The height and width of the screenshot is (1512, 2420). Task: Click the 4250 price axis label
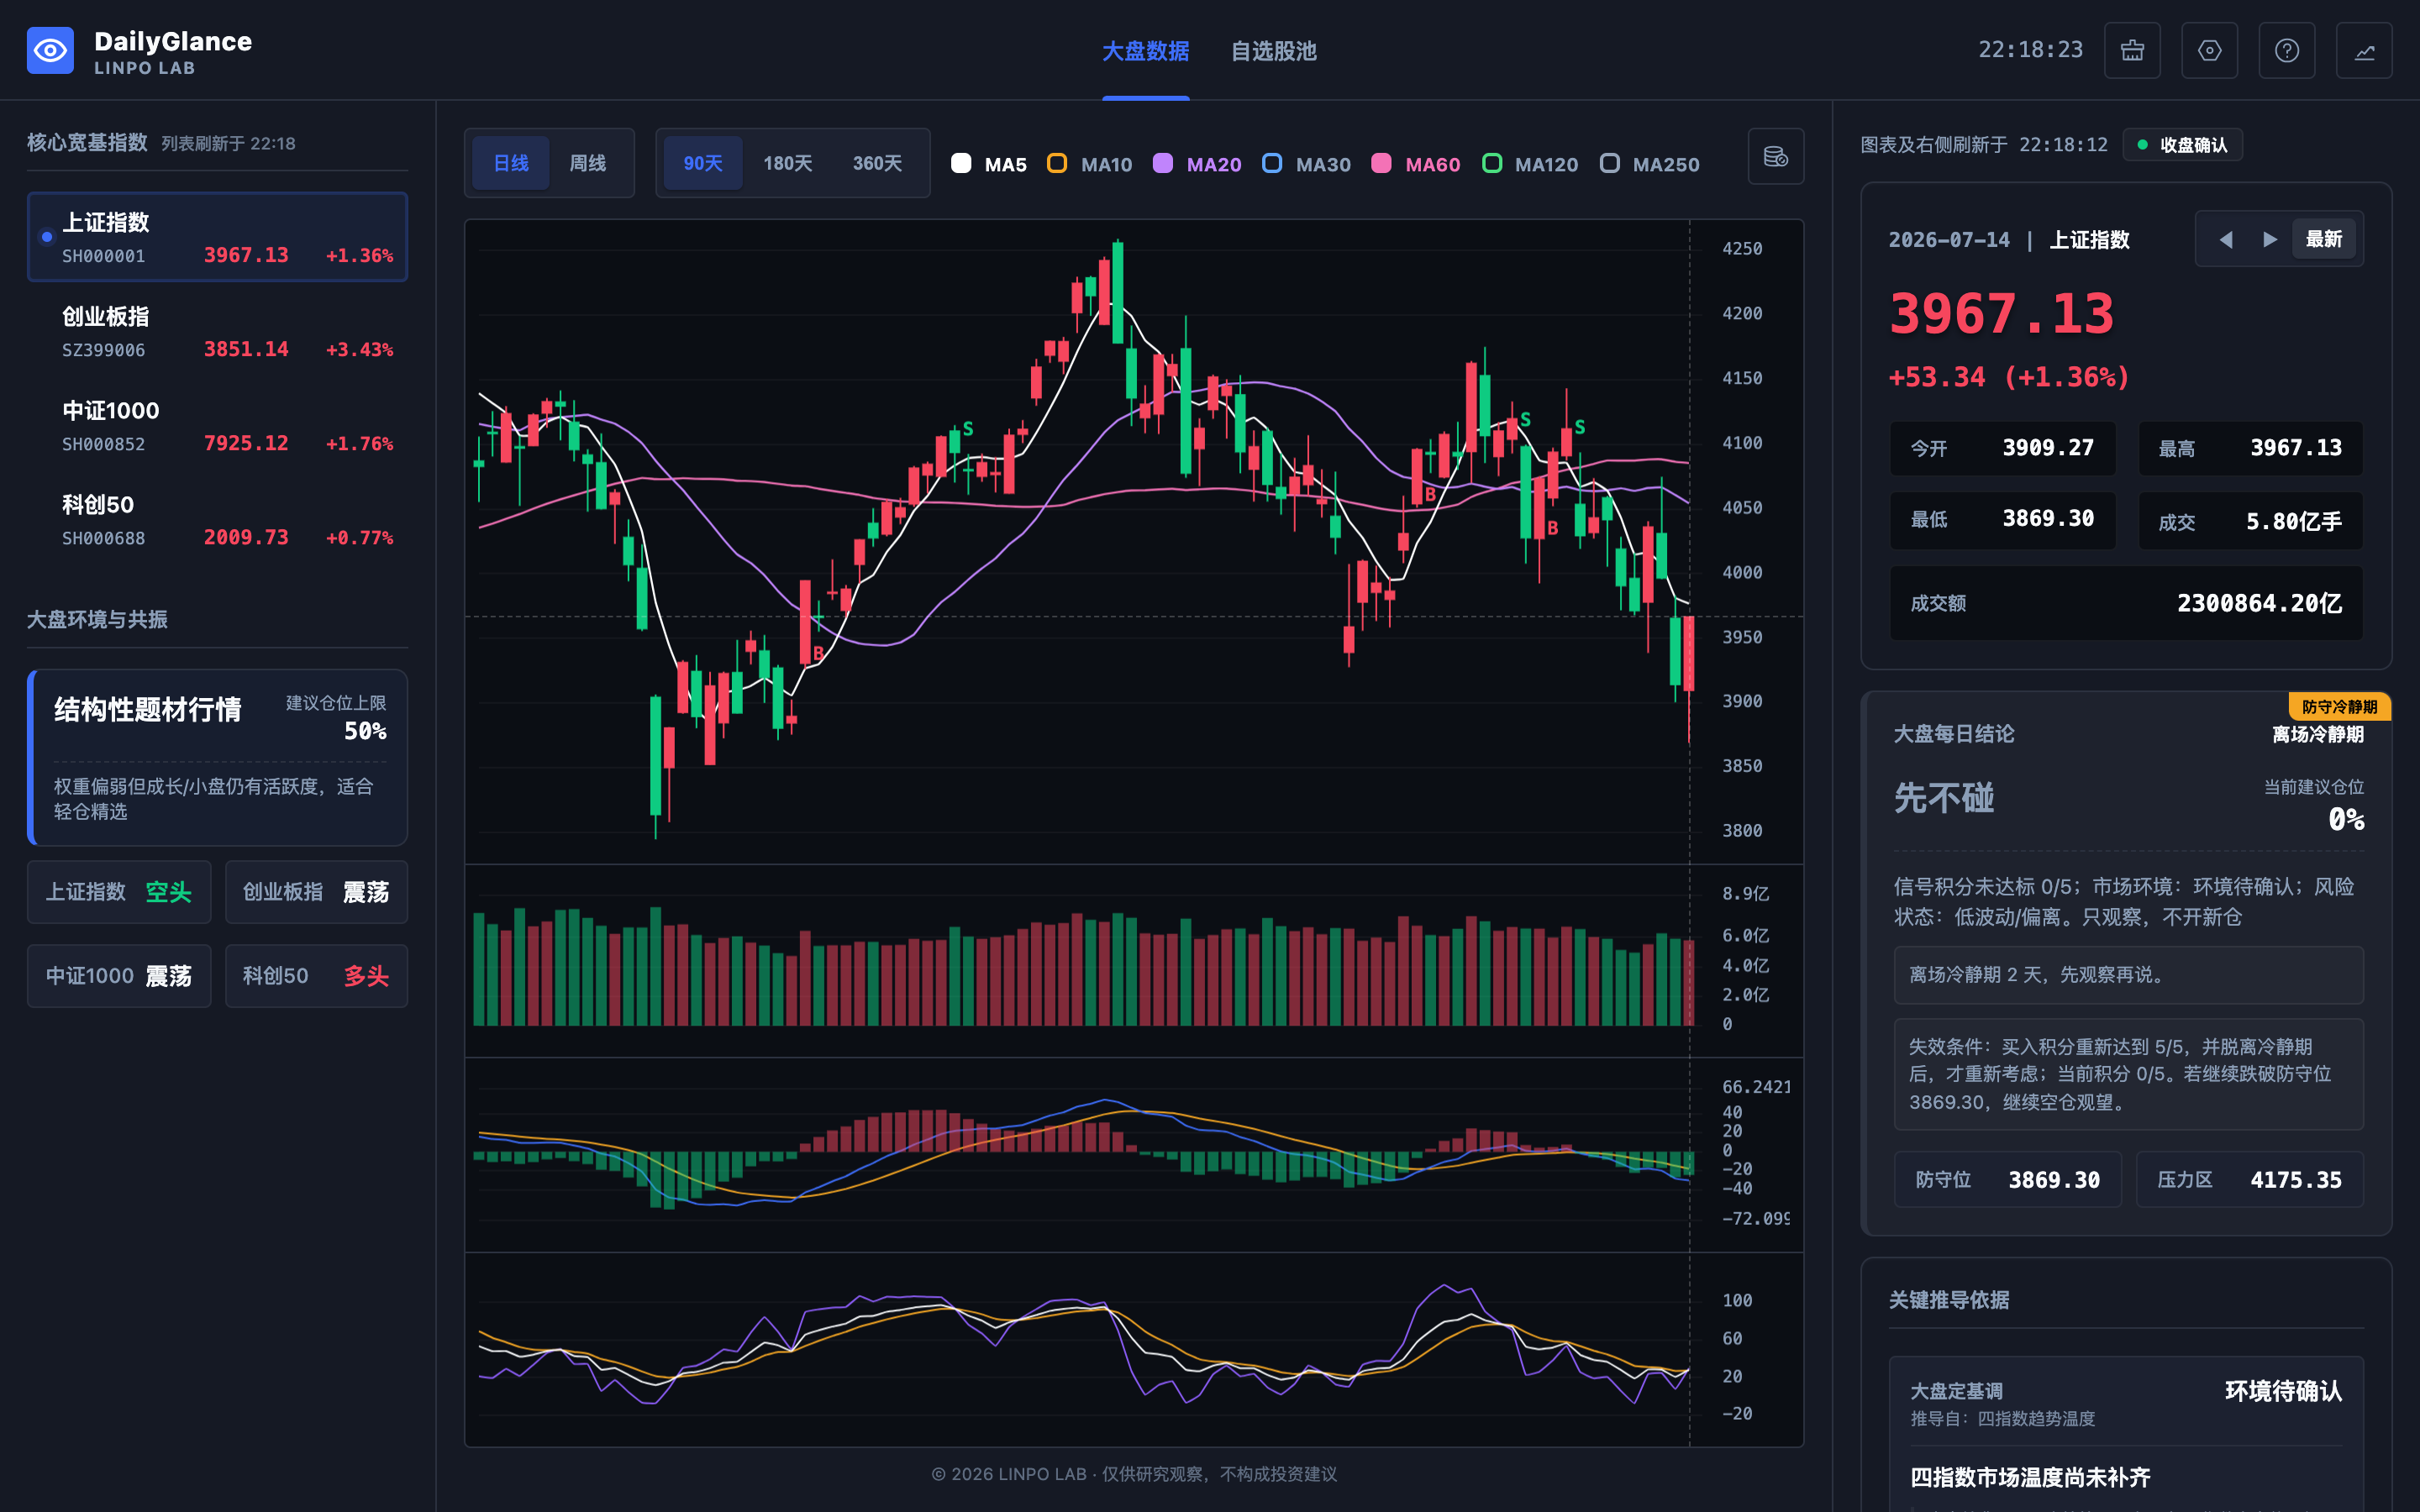click(x=1741, y=249)
